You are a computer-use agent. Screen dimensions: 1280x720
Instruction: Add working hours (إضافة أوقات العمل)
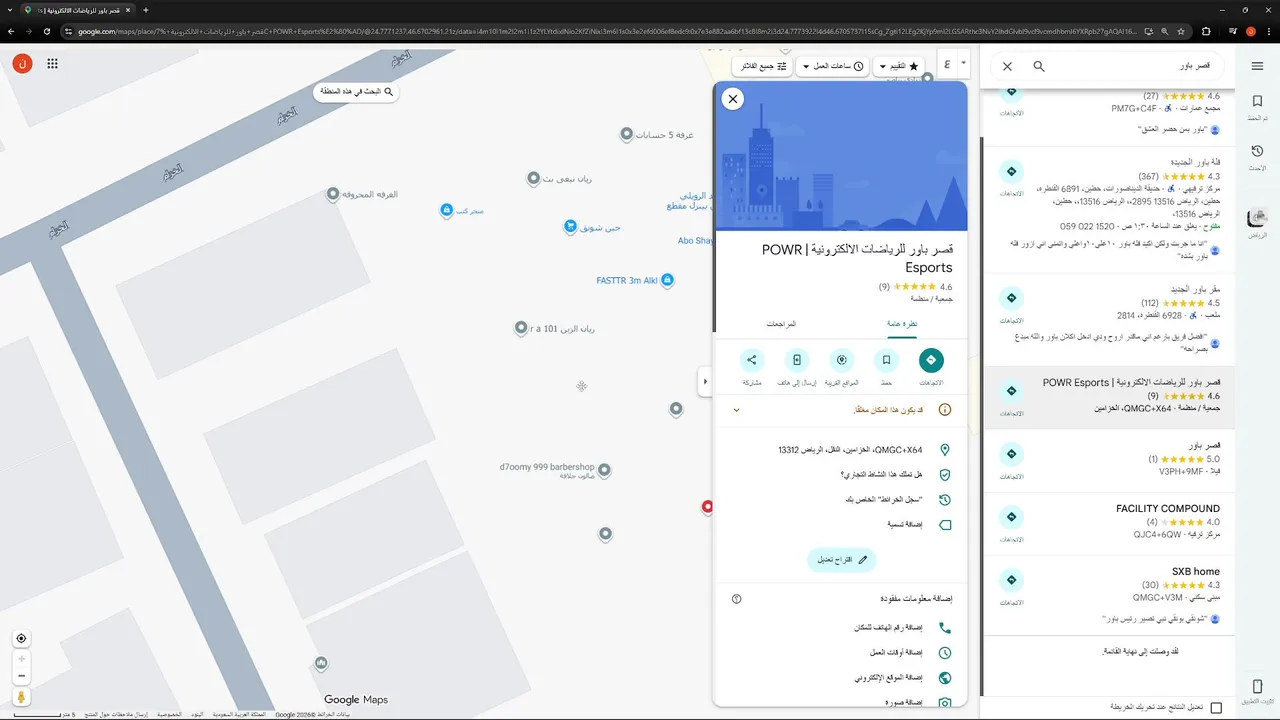(x=840, y=653)
